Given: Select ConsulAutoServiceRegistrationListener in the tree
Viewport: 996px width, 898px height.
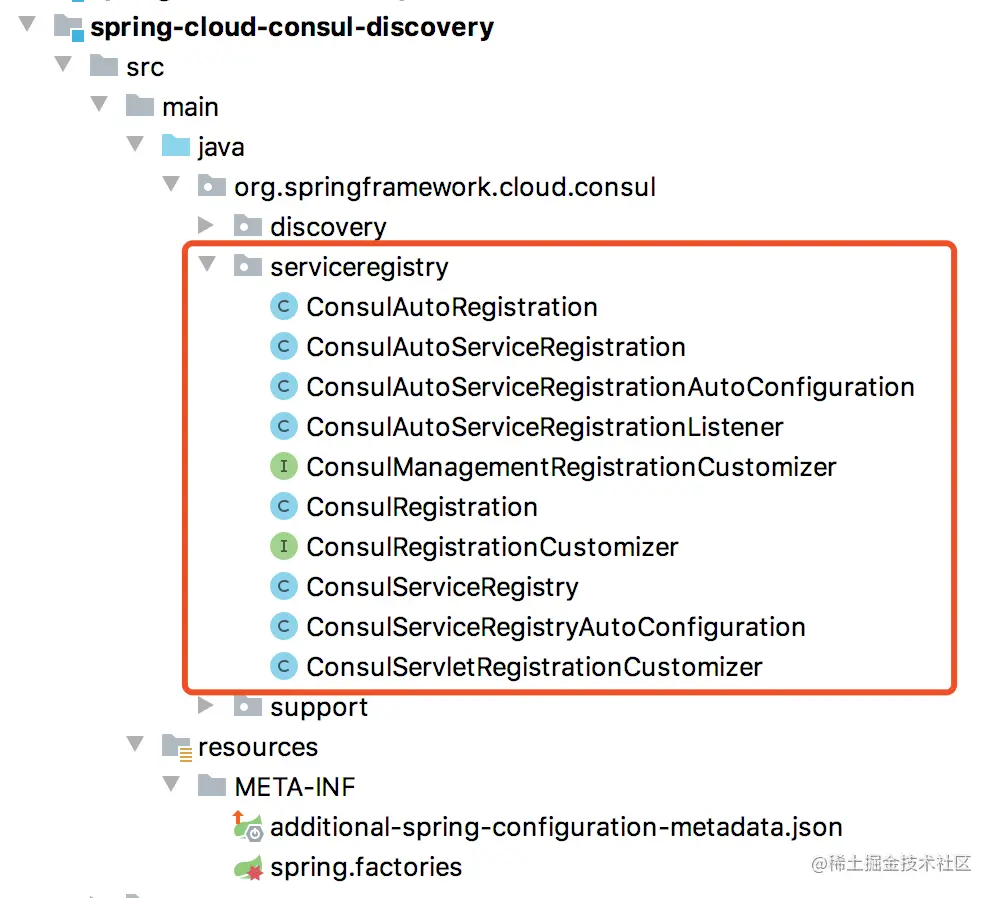Looking at the screenshot, I should coord(544,427).
